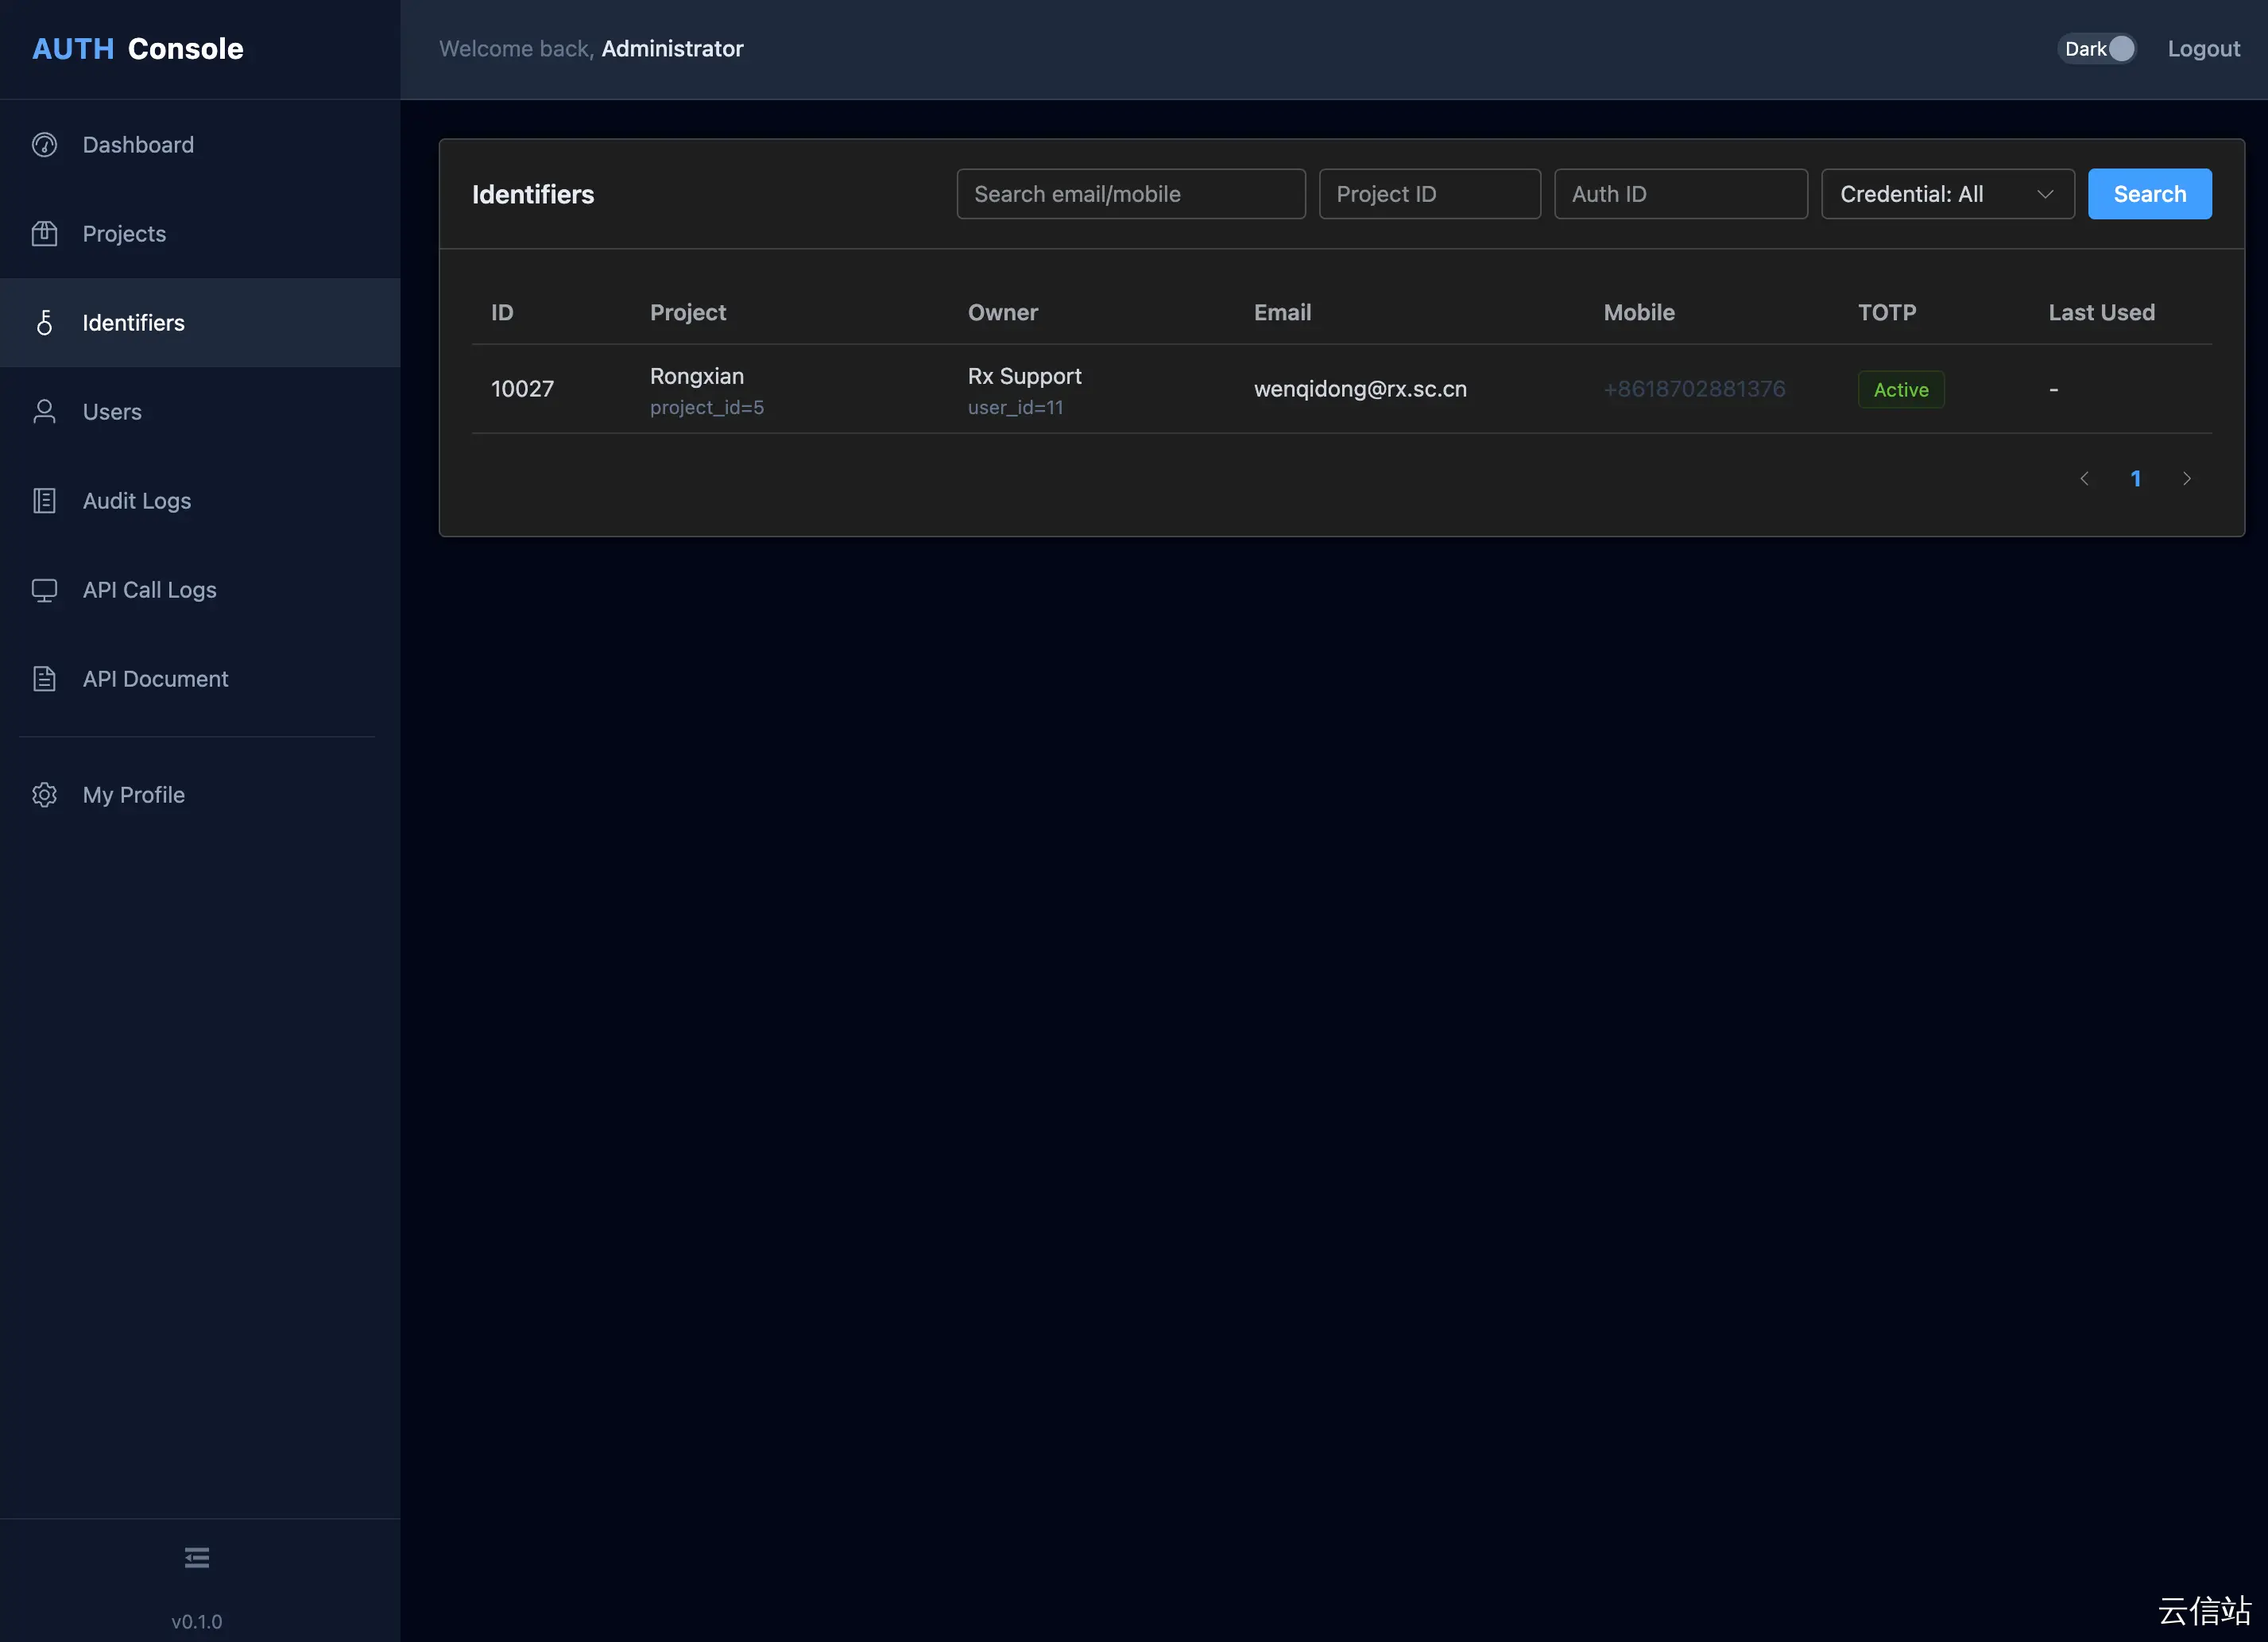Focus the Search email/mobile field
The image size is (2268, 1642).
point(1130,194)
